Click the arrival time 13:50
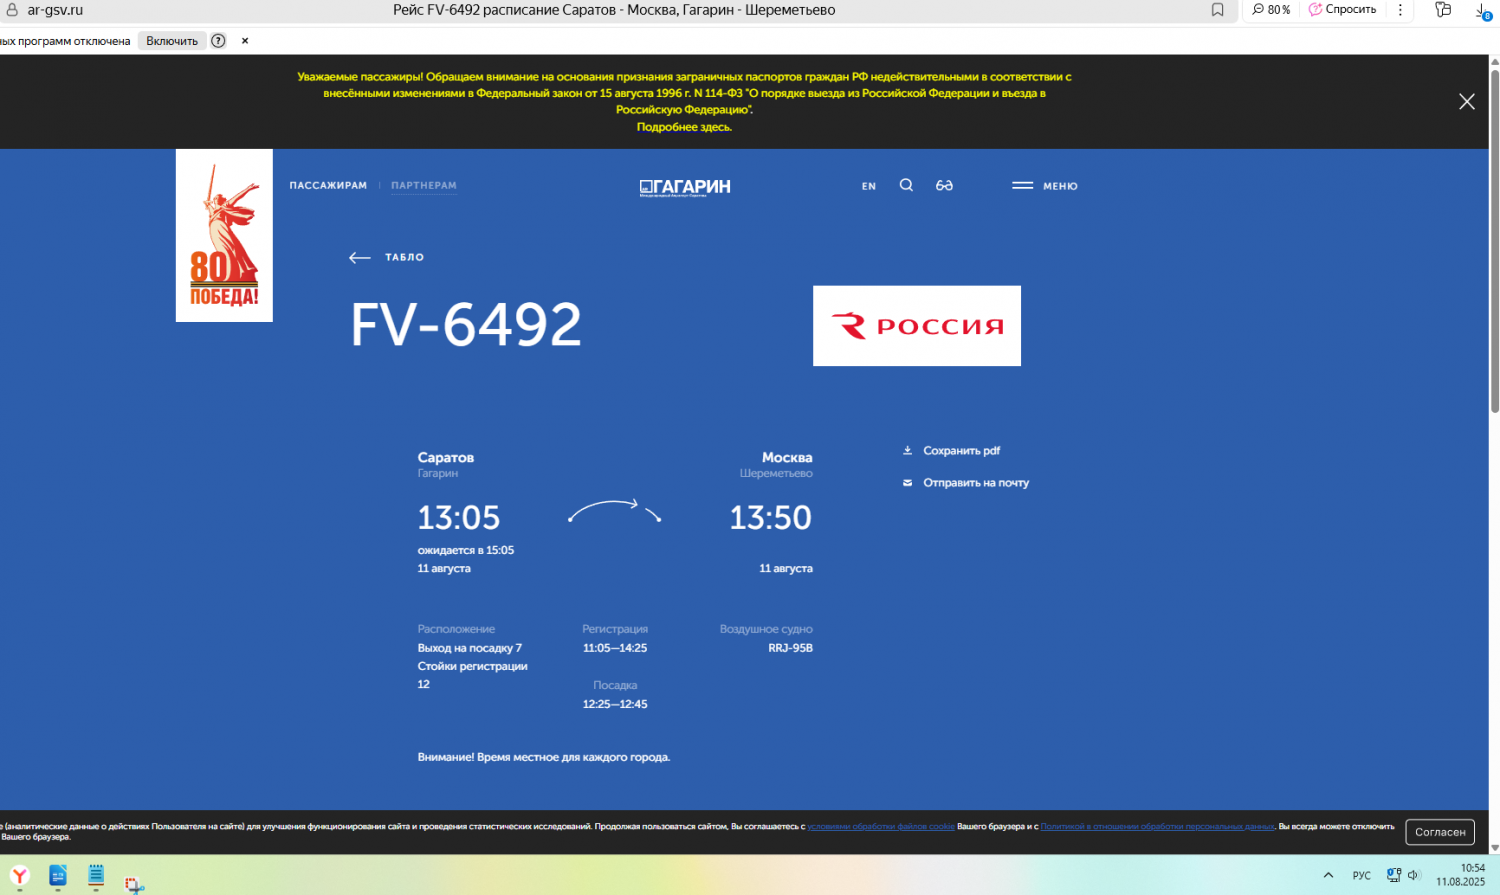 click(771, 518)
